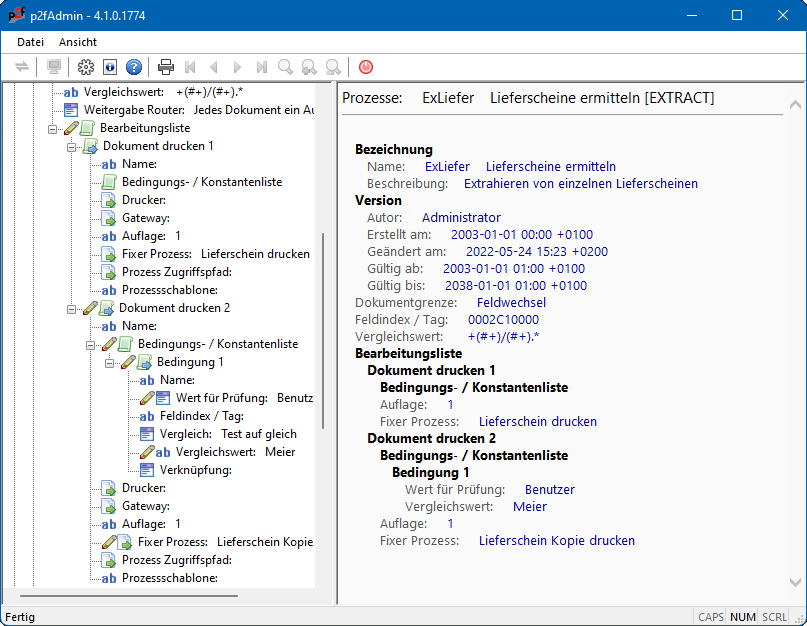Click the Weitergabe Router form icon
The image size is (807, 626).
[71, 110]
